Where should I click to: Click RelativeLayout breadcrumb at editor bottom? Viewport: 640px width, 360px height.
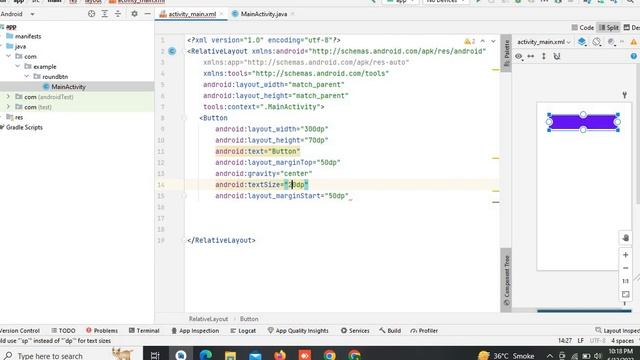coord(208,319)
